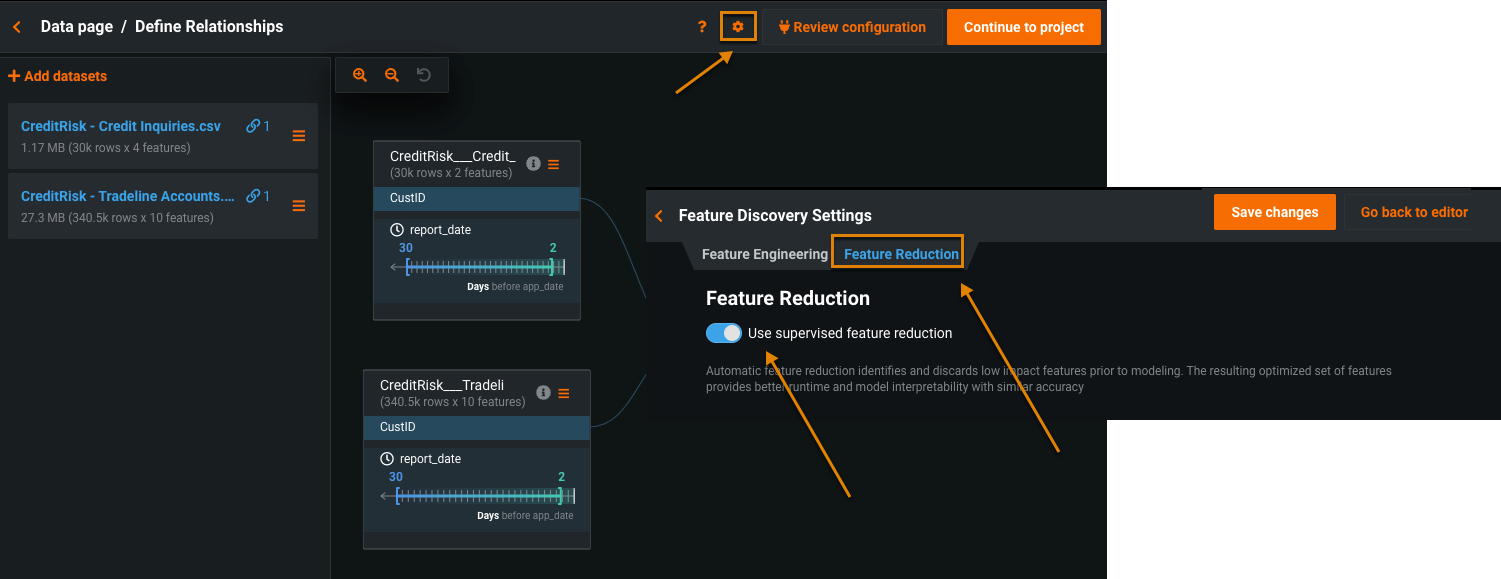Image resolution: width=1501 pixels, height=579 pixels.
Task: Click Continue to project button
Action: (x=1023, y=27)
